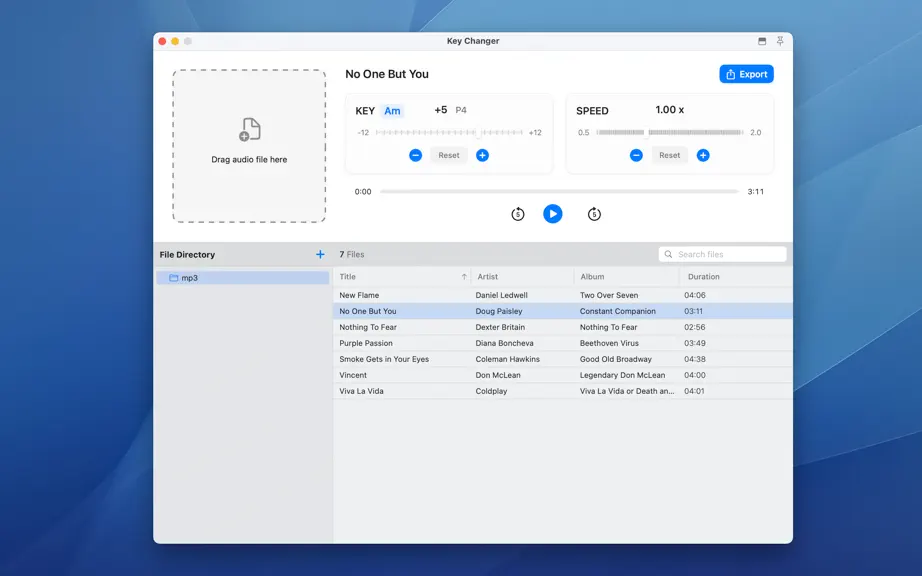
Task: Click the Search files field
Action: coord(722,254)
